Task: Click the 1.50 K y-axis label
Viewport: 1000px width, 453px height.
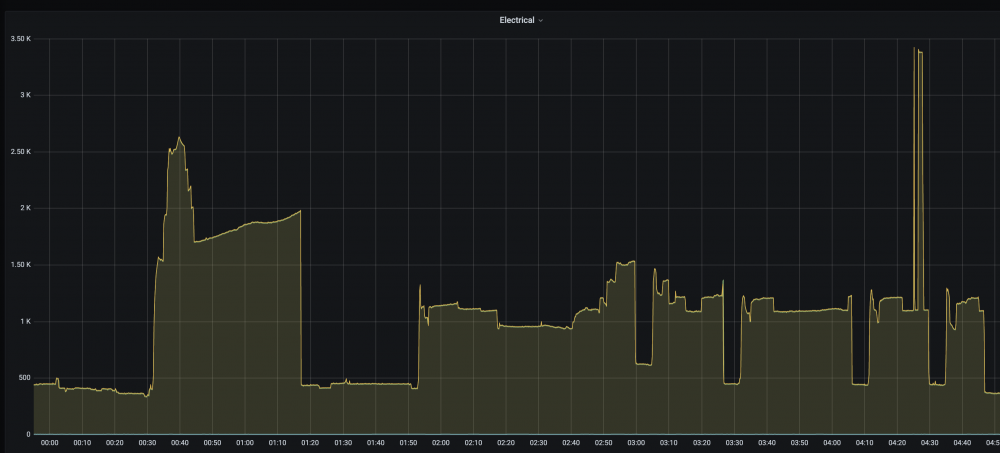Action: [x=21, y=265]
